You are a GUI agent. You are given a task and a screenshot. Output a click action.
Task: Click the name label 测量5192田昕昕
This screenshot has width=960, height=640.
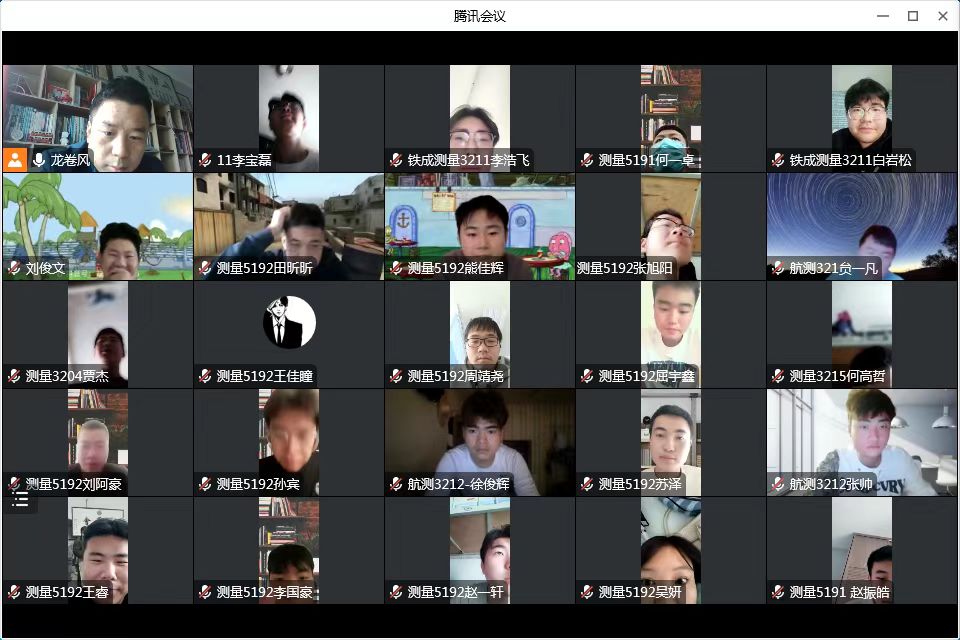point(264,268)
